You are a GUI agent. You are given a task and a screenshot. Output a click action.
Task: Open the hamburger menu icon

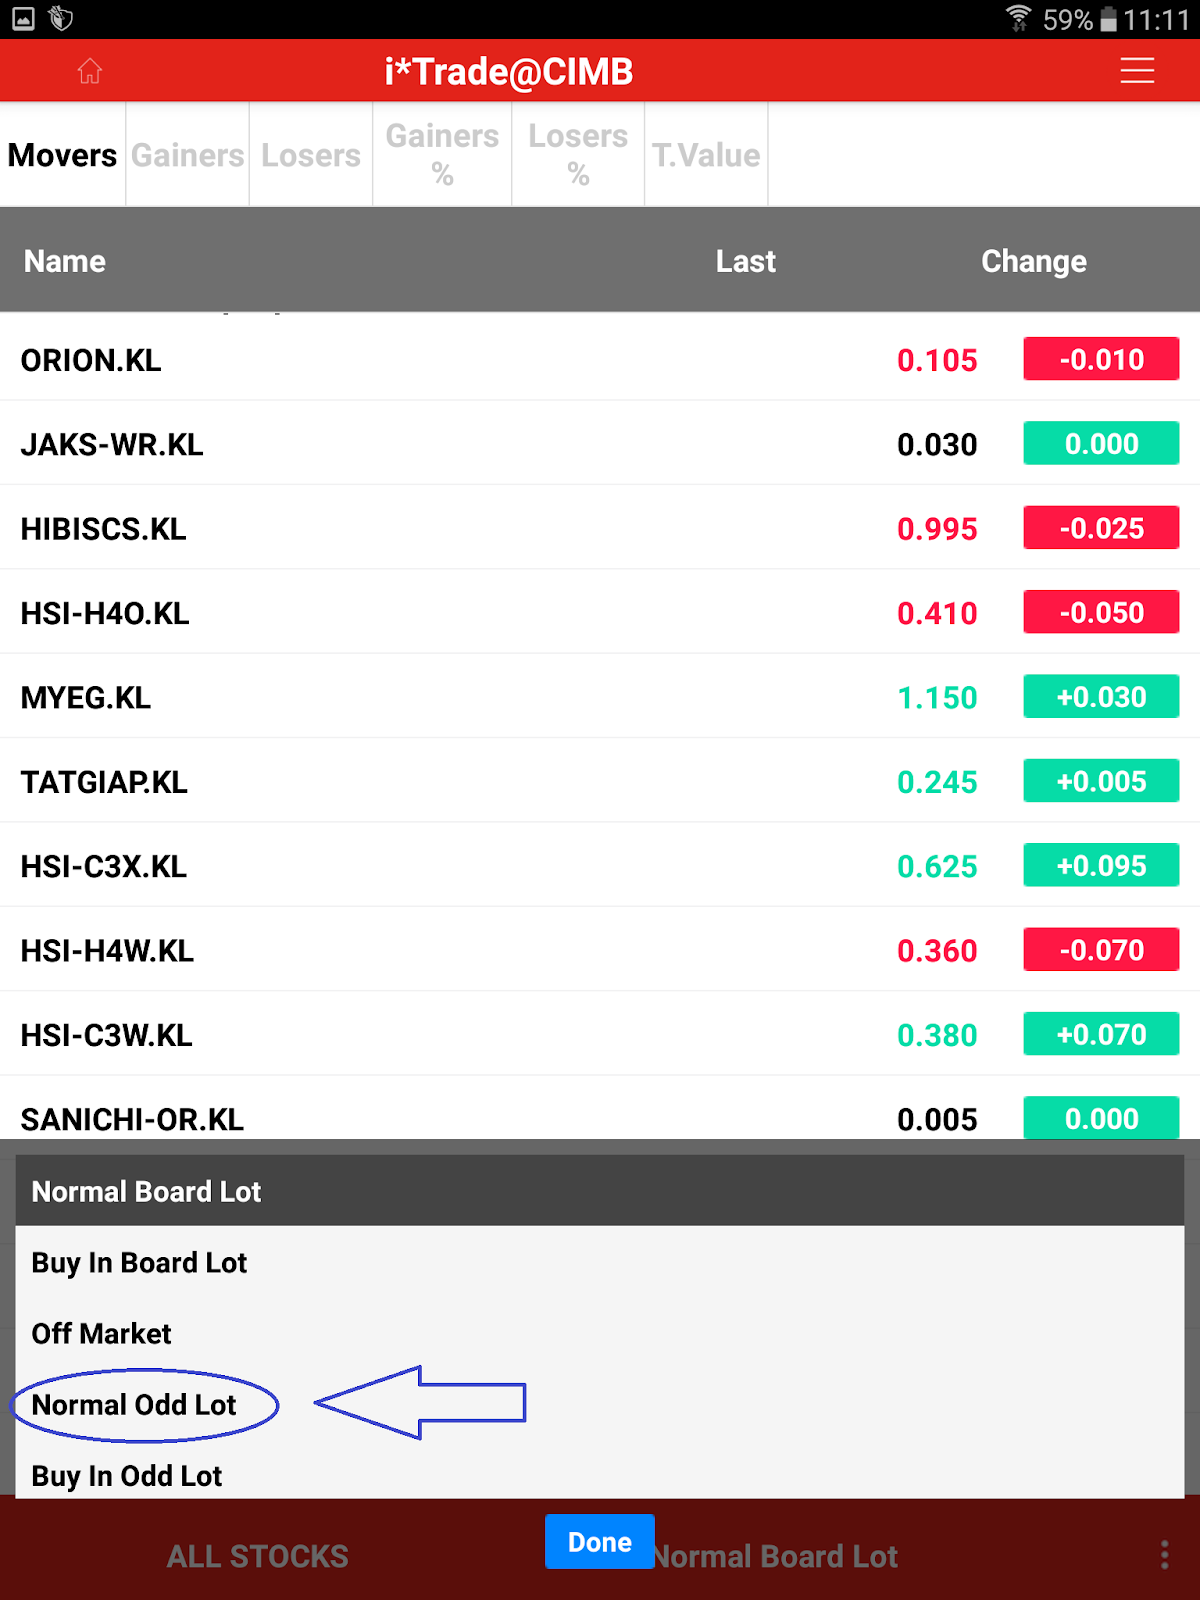click(x=1137, y=71)
